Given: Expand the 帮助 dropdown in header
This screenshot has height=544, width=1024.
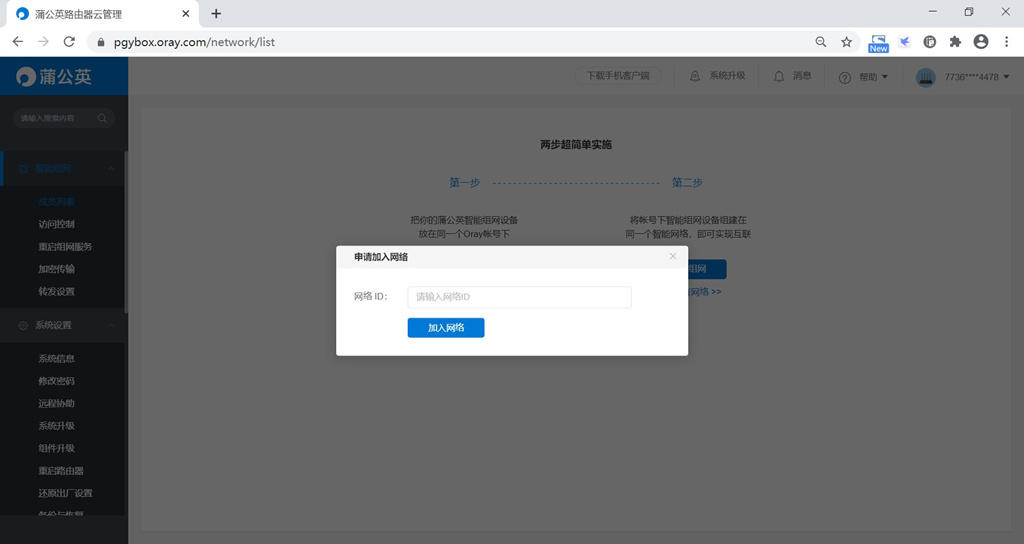Looking at the screenshot, I should [x=863, y=77].
